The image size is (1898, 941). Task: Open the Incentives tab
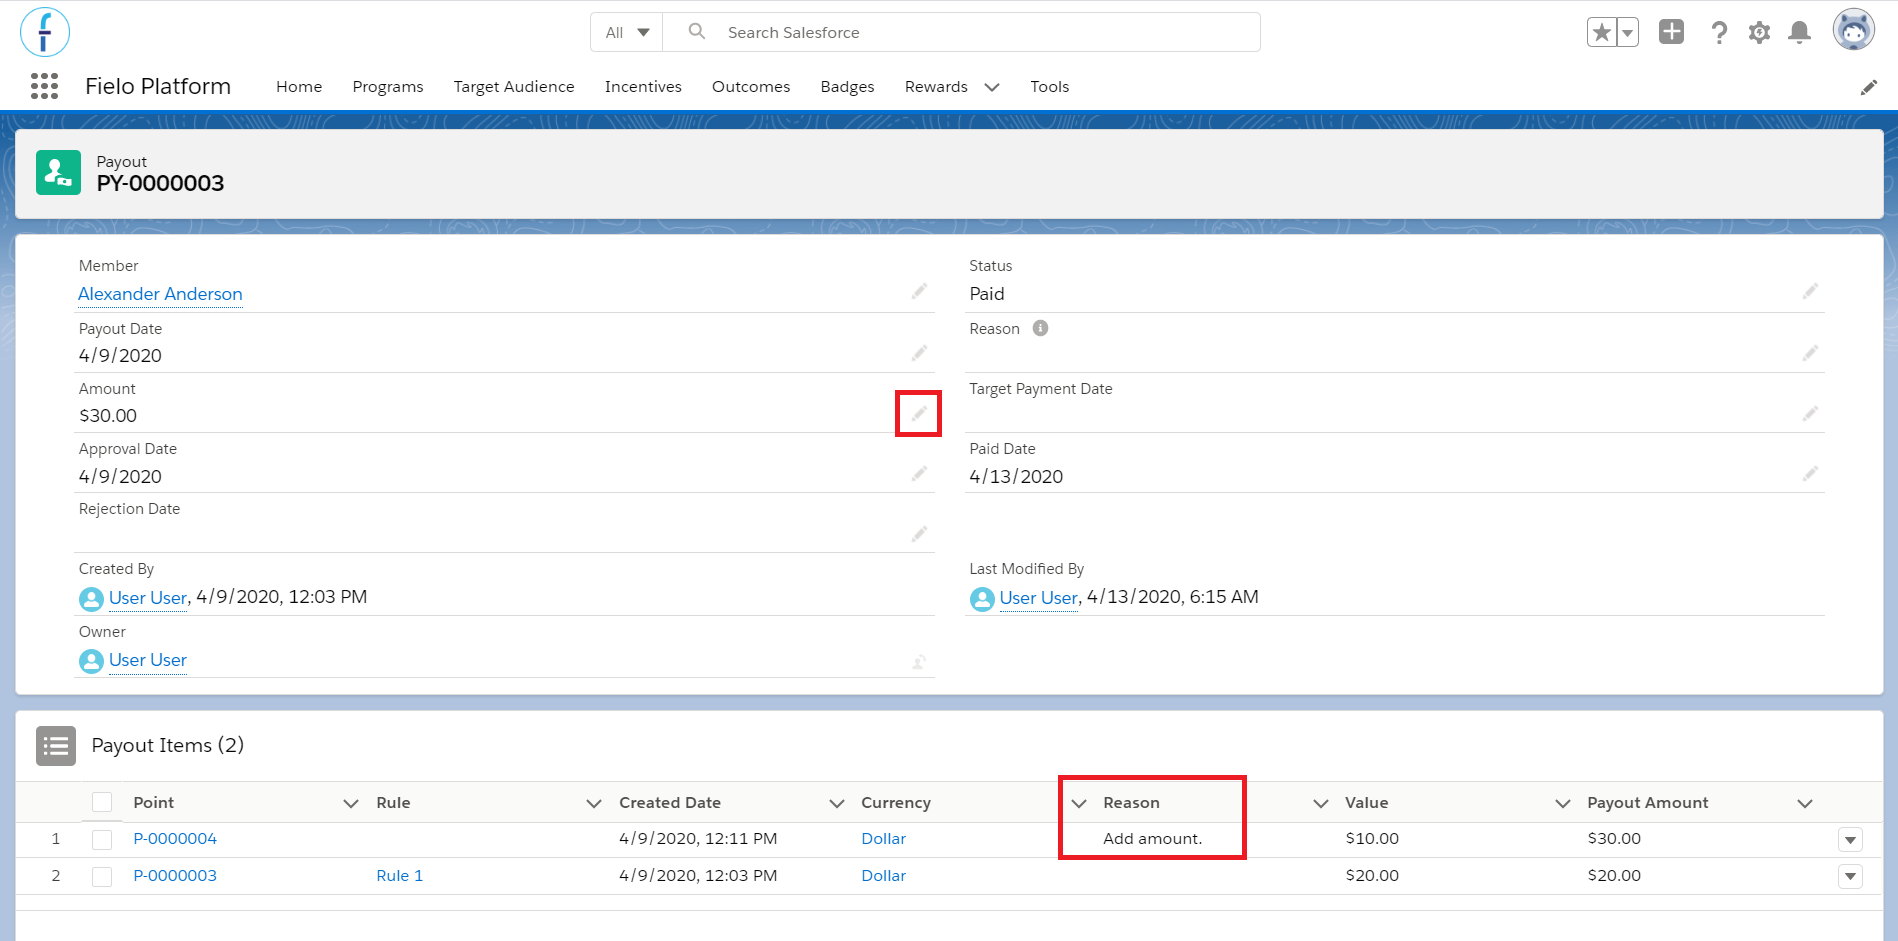click(x=643, y=87)
